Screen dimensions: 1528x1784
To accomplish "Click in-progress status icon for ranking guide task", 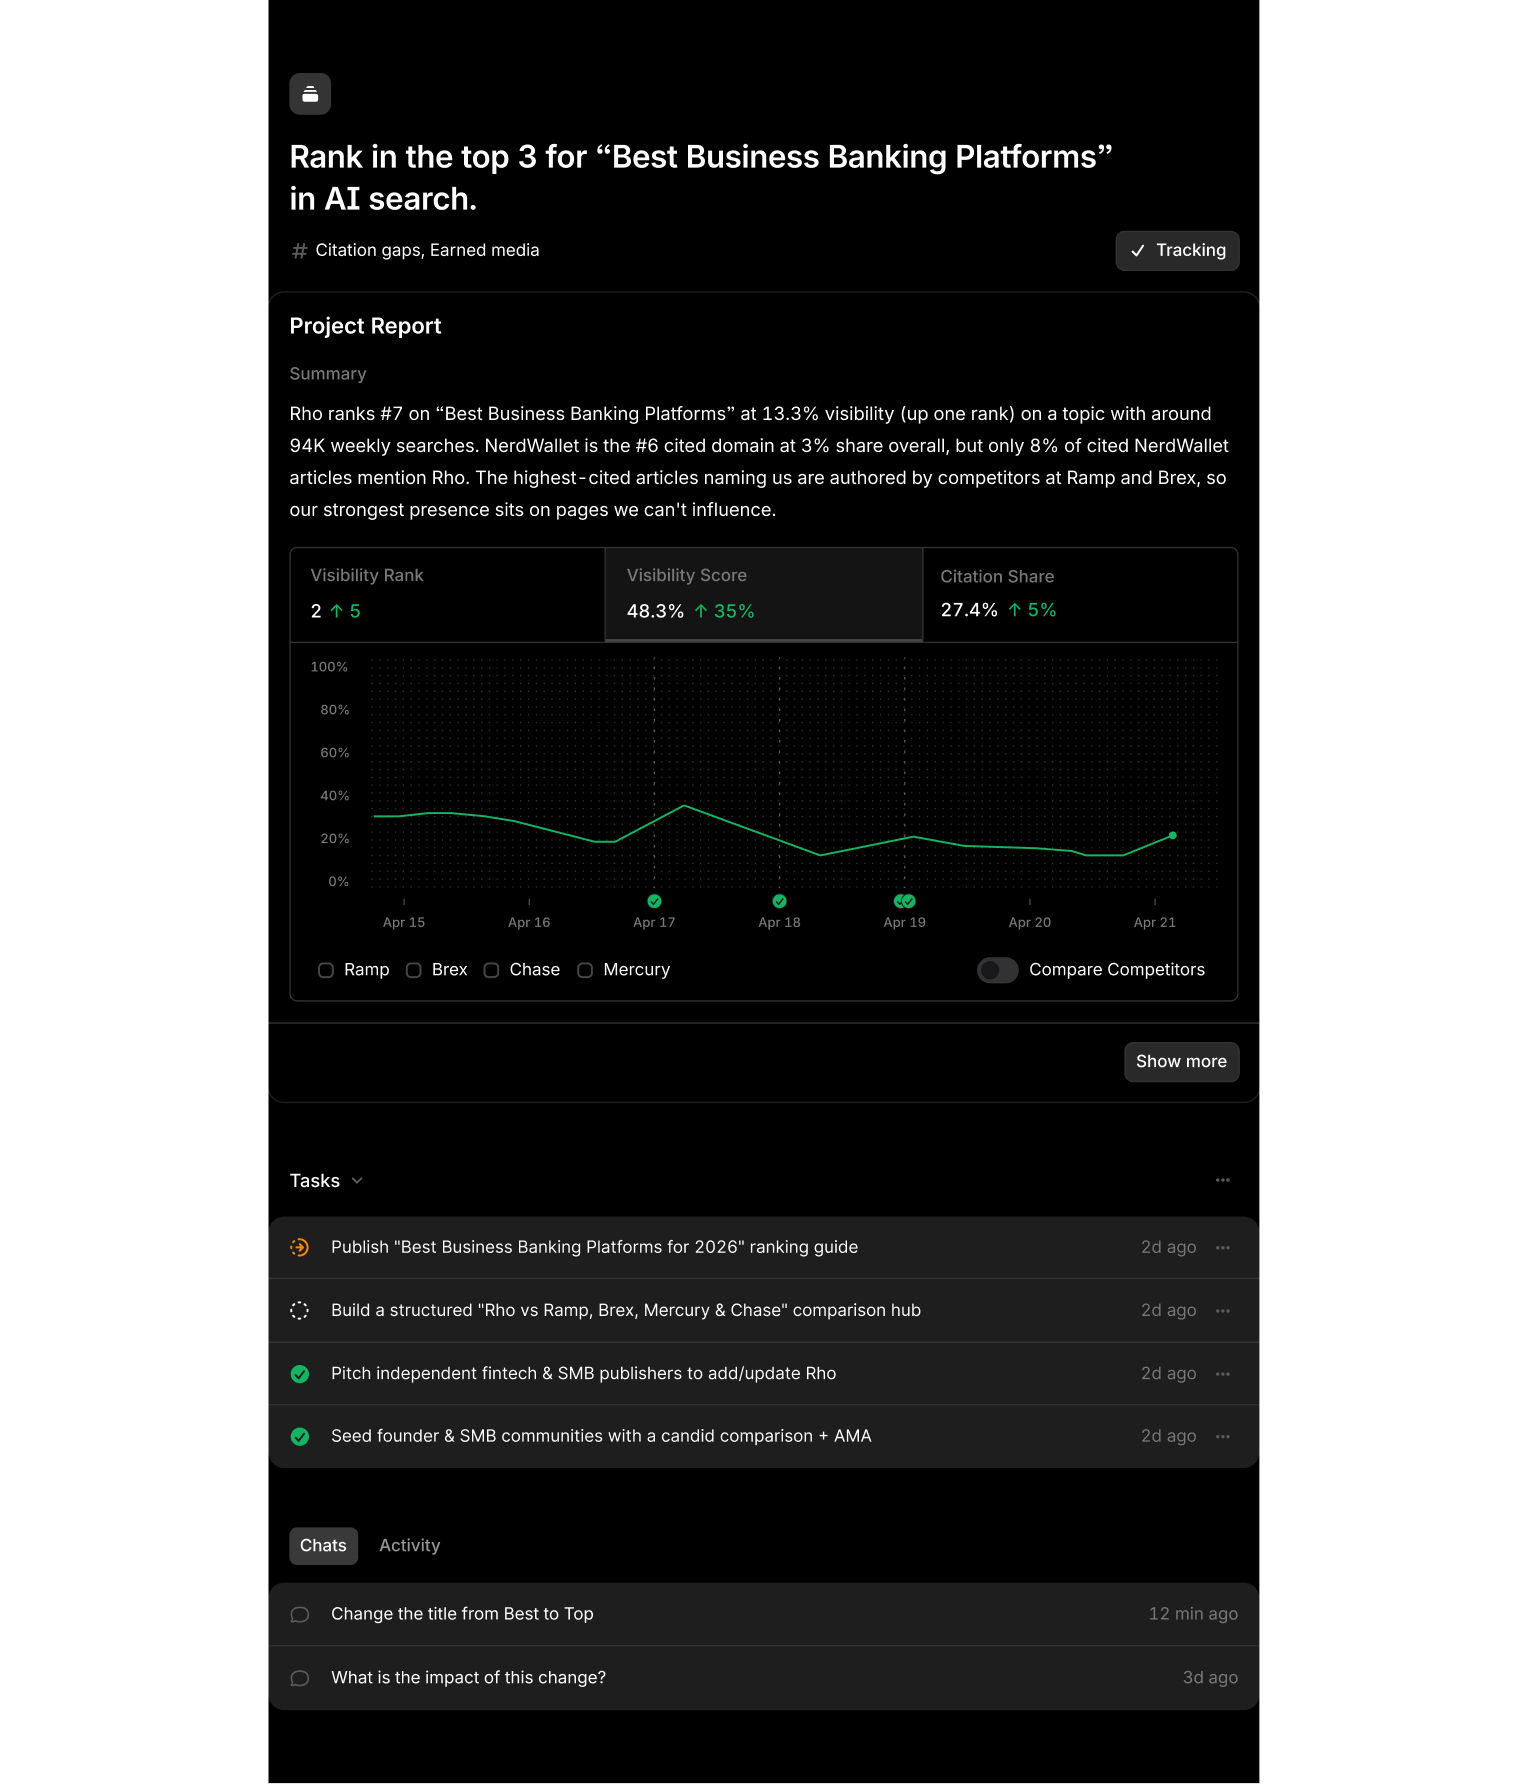I will [x=299, y=1248].
